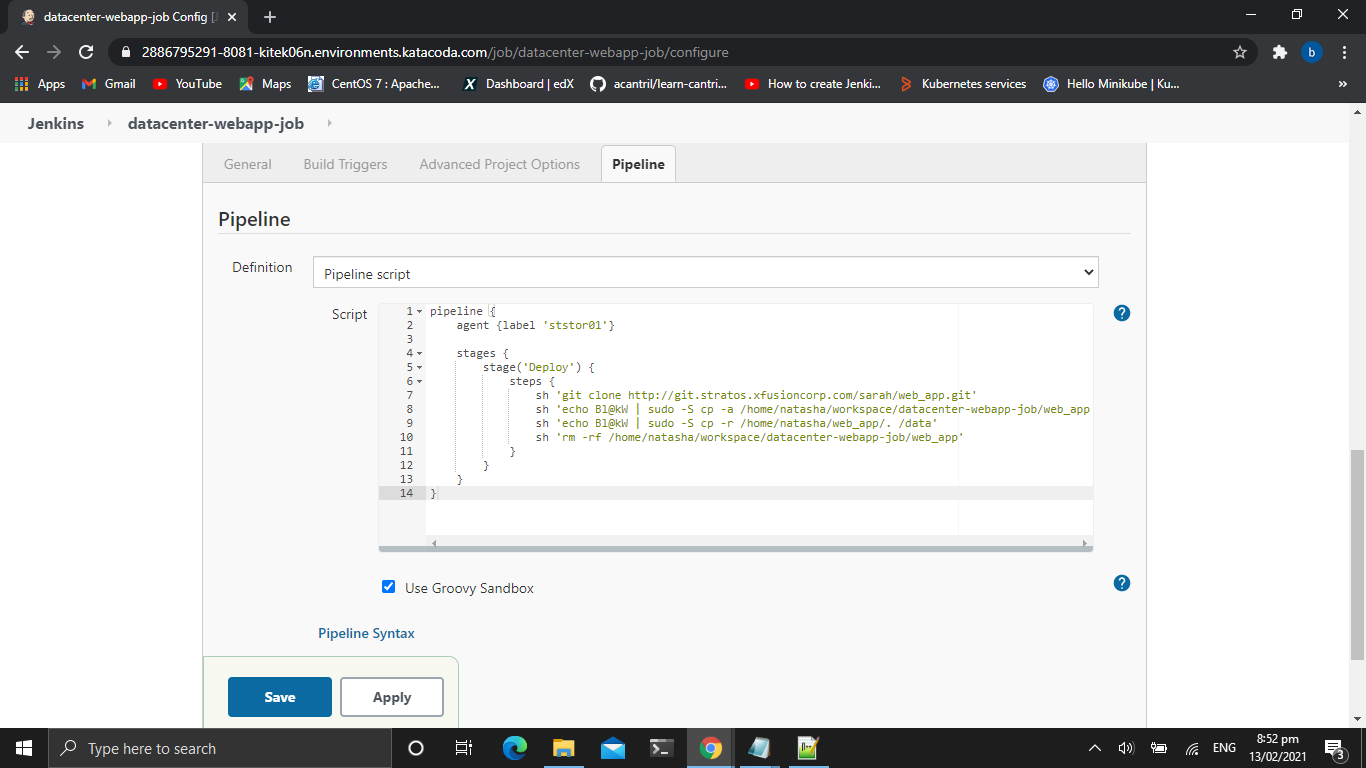Open the YouTube bookmark

pyautogui.click(x=187, y=84)
